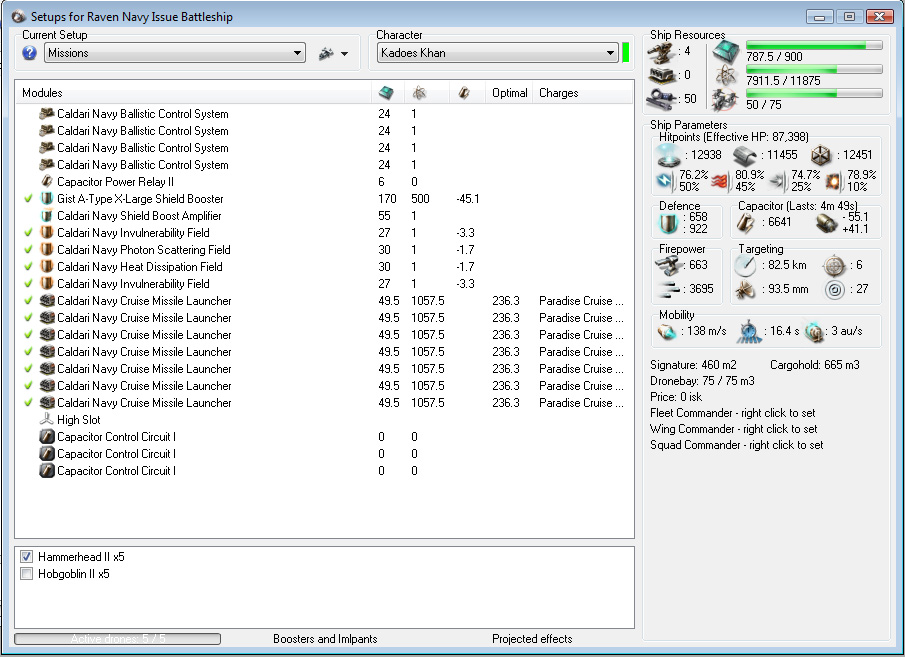Click the Price: 0 isk text

click(676, 397)
